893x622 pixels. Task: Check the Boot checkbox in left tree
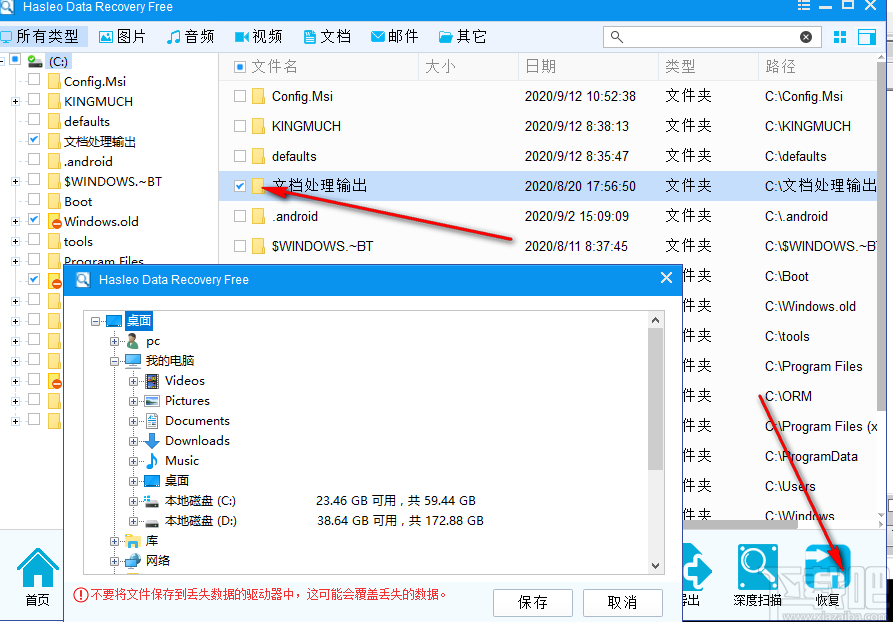[34, 199]
